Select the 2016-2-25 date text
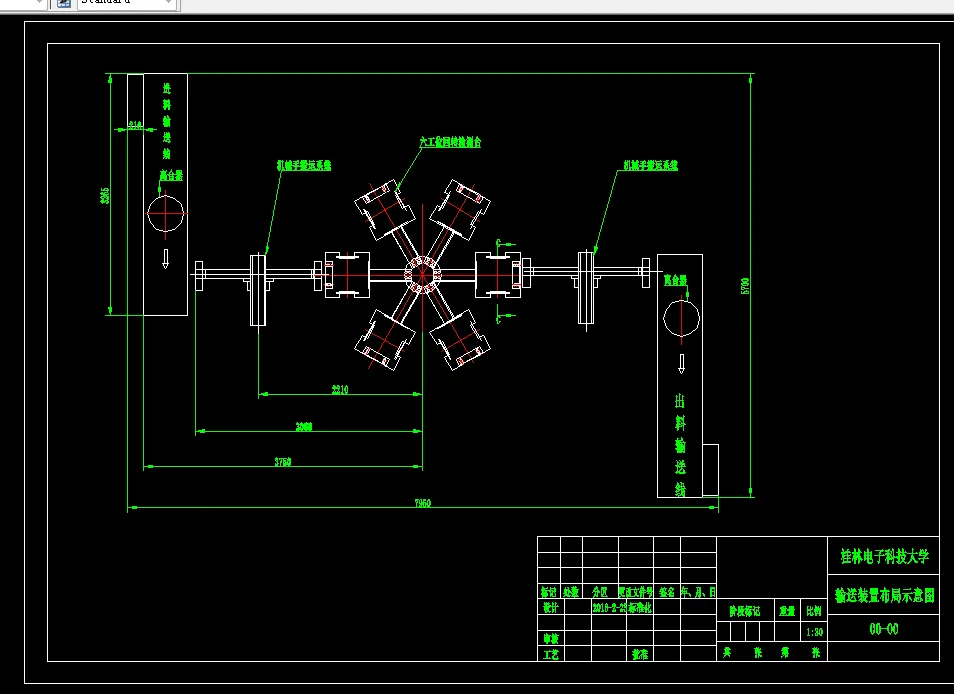The width and height of the screenshot is (954, 694). (x=610, y=607)
